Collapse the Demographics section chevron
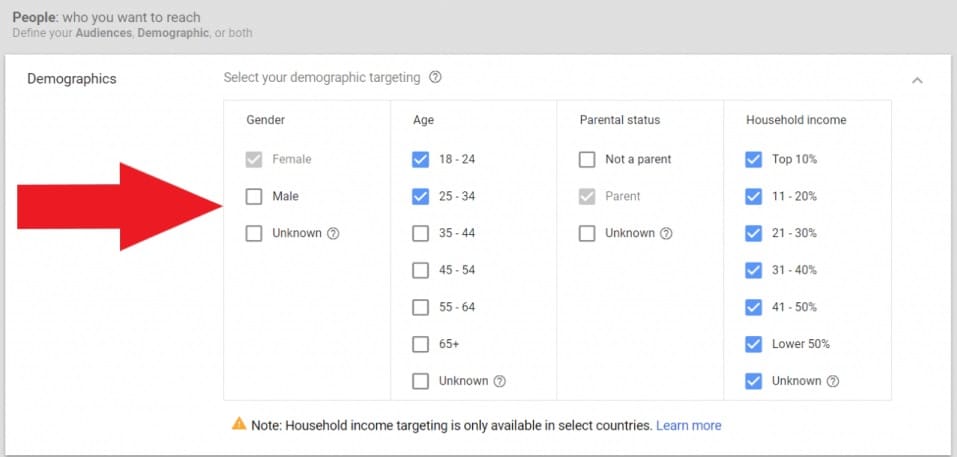957x457 pixels. click(917, 80)
